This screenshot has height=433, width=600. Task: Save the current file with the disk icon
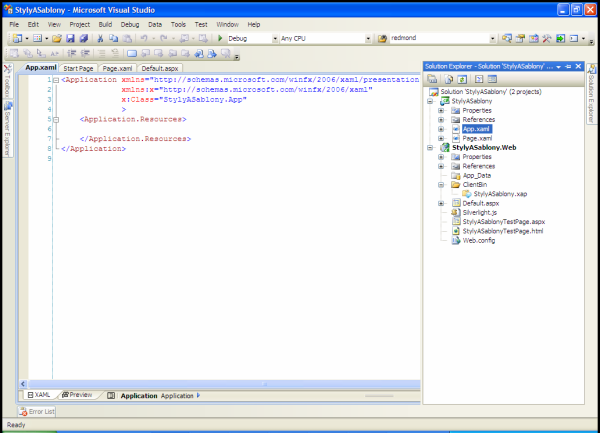(x=70, y=38)
